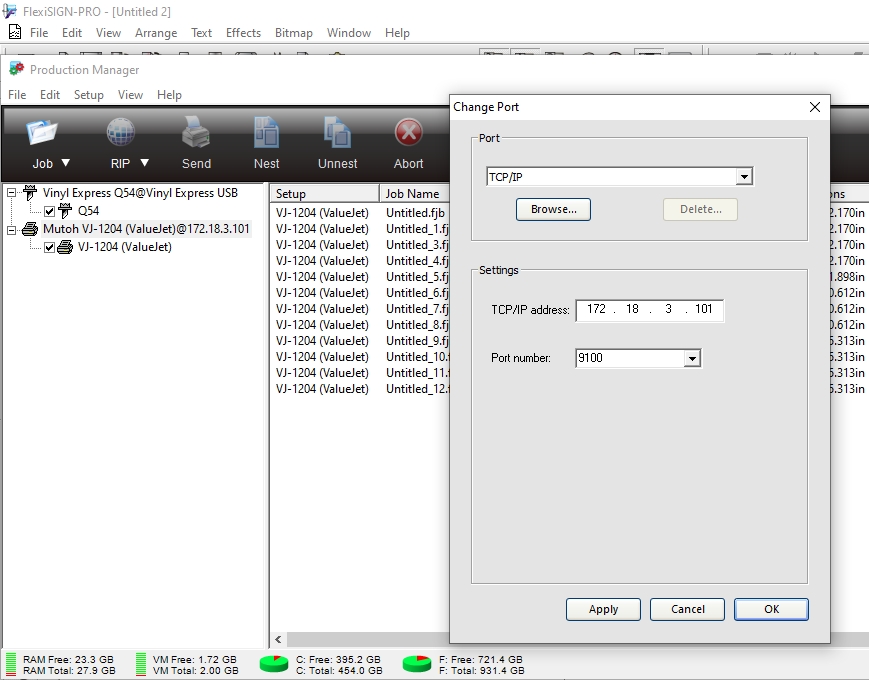Click the VJ-1204 (ValueJet) tree label
This screenshot has height=680, width=869.
point(125,247)
